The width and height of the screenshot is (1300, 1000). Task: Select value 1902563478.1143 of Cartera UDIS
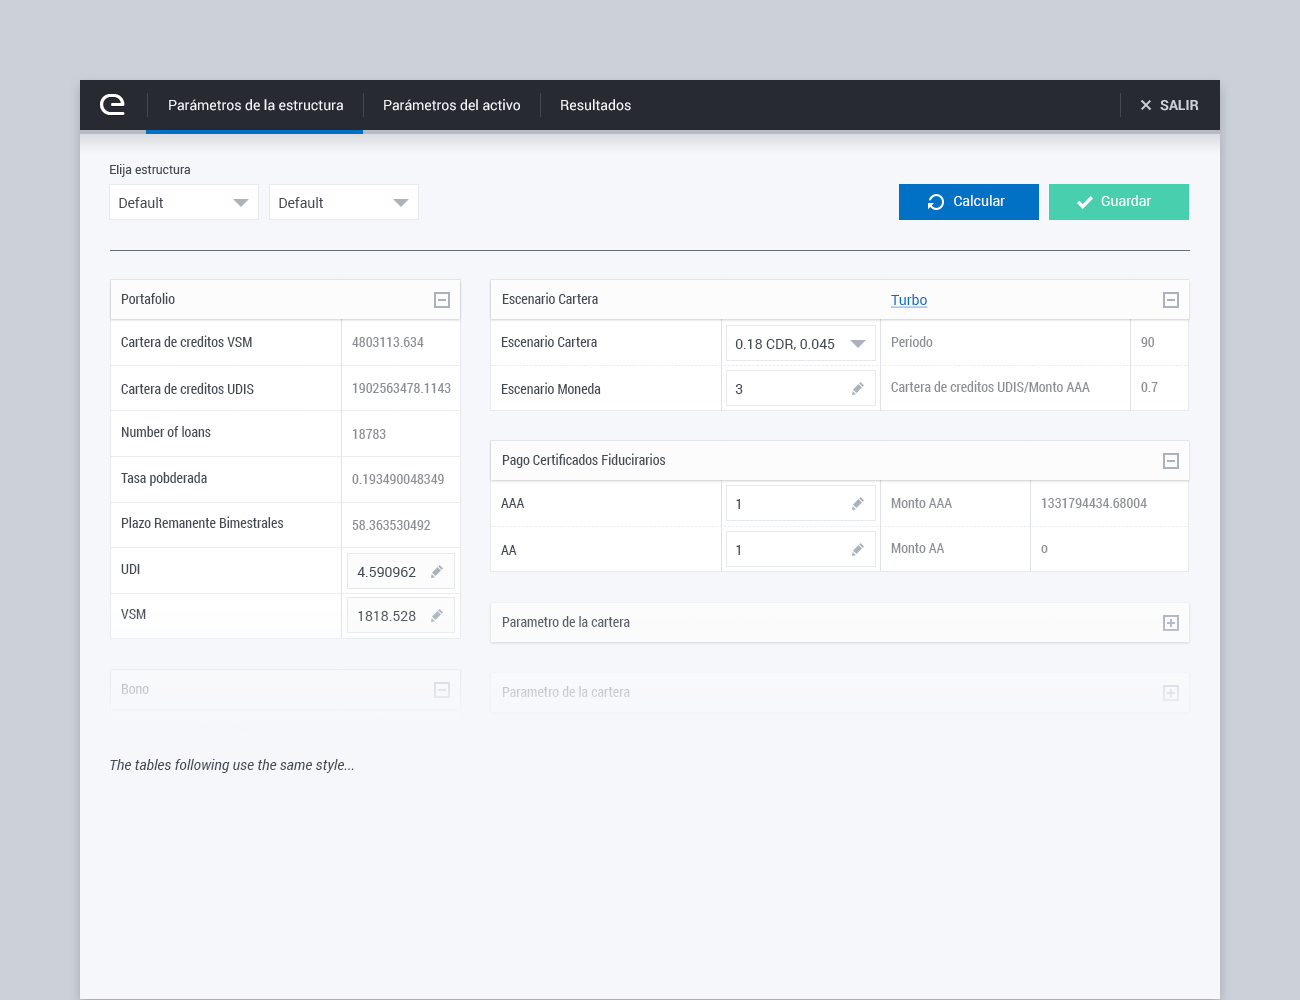[x=401, y=388]
